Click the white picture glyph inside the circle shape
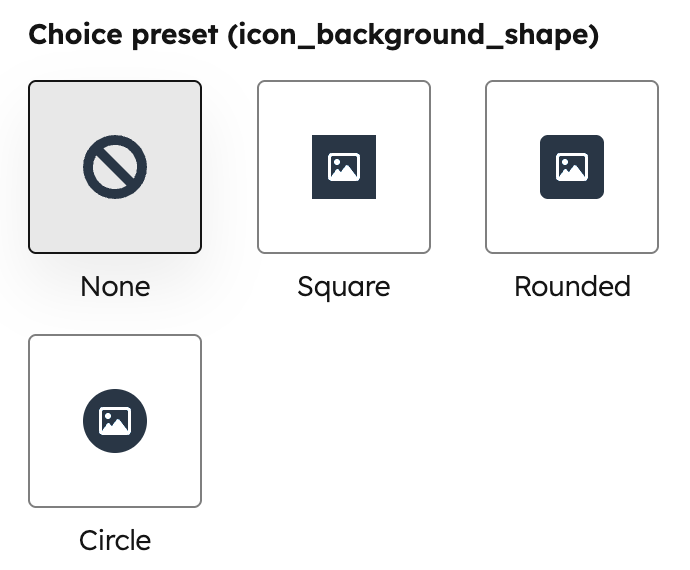690x570 pixels. pyautogui.click(x=115, y=421)
